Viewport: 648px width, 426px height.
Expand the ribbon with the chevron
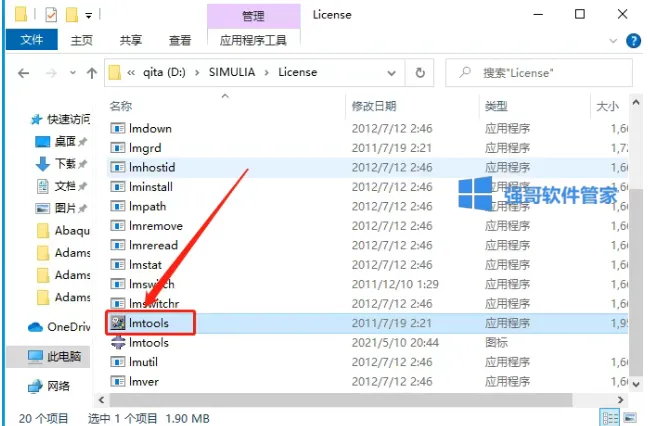613,40
